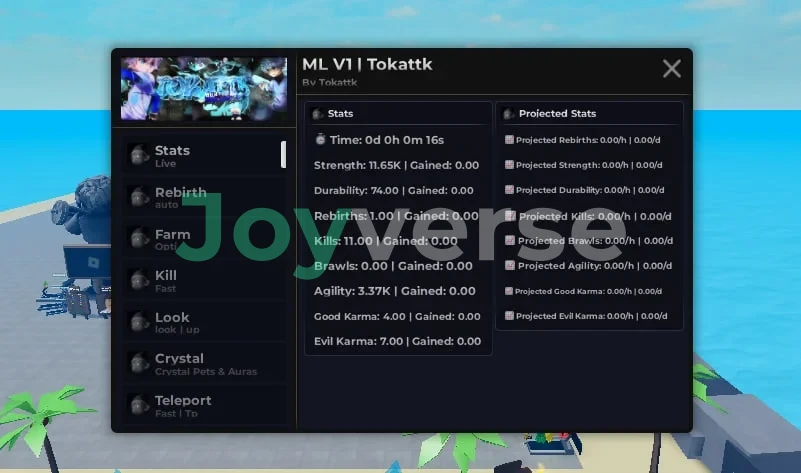Click the Farm tab icon
The height and width of the screenshot is (473, 801).
point(139,240)
